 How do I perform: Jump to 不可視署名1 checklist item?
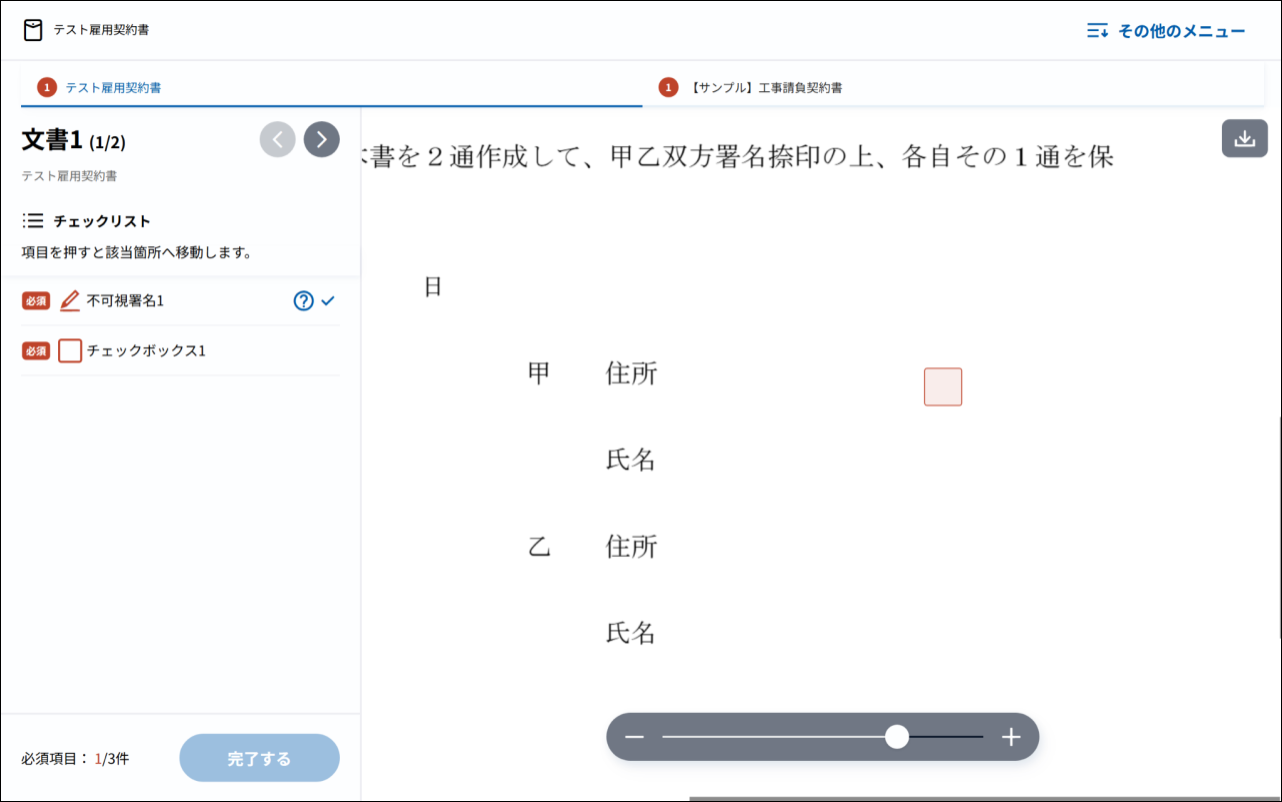pos(125,301)
